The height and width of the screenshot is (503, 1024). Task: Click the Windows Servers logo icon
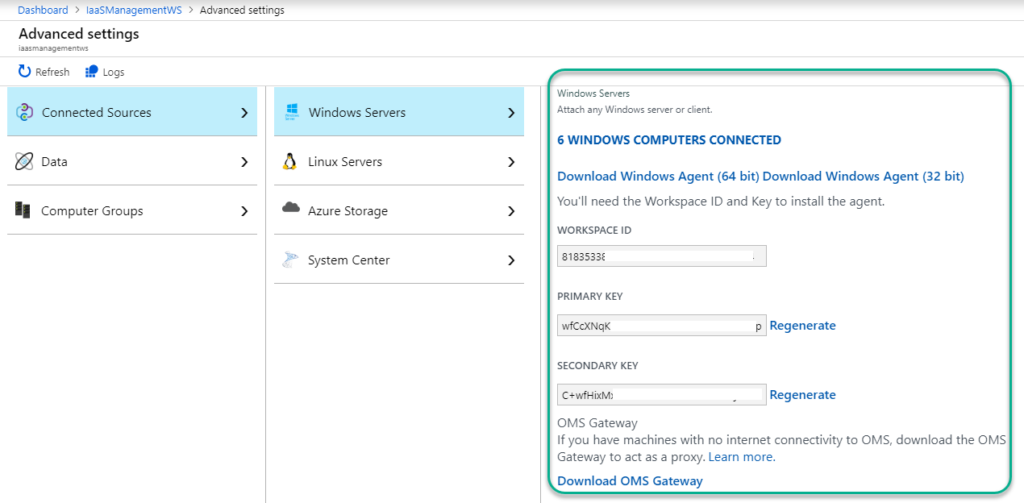pos(291,112)
